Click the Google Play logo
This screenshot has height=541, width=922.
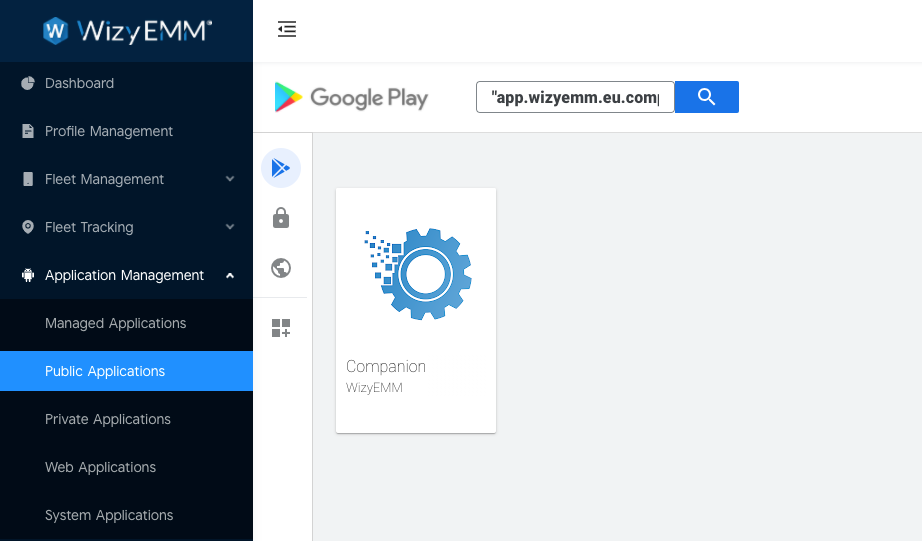pos(351,98)
